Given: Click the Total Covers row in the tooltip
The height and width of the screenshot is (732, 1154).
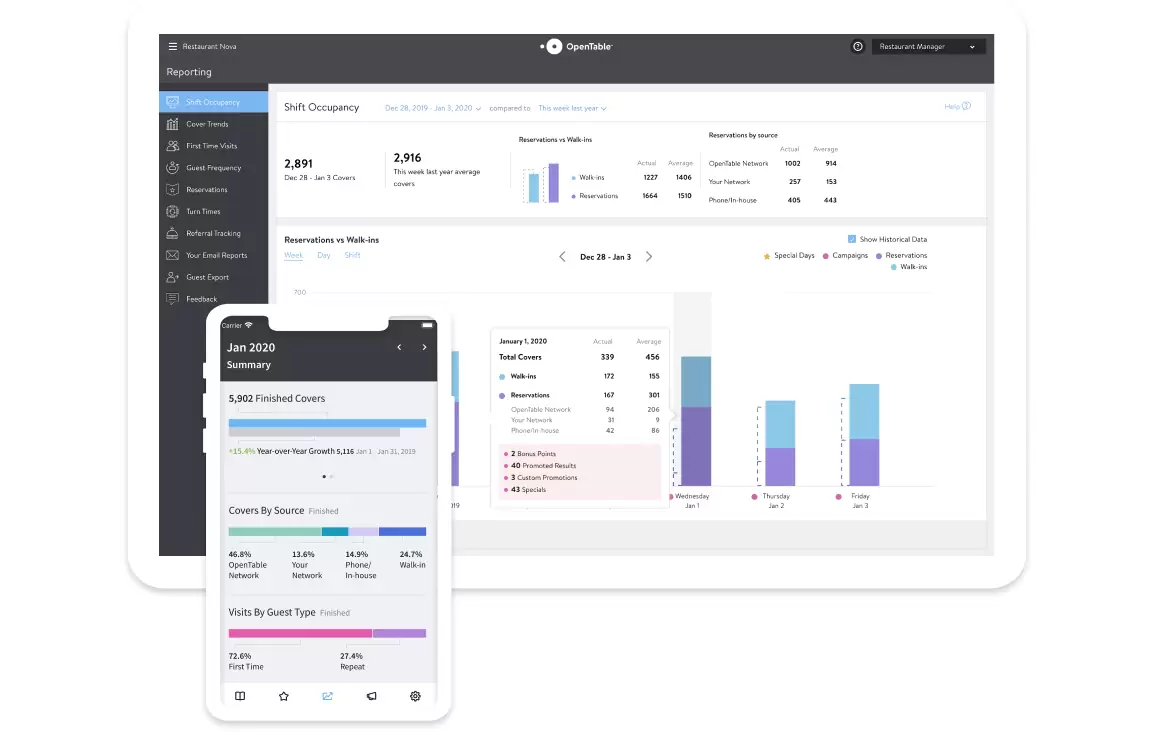Looking at the screenshot, I should pos(579,357).
